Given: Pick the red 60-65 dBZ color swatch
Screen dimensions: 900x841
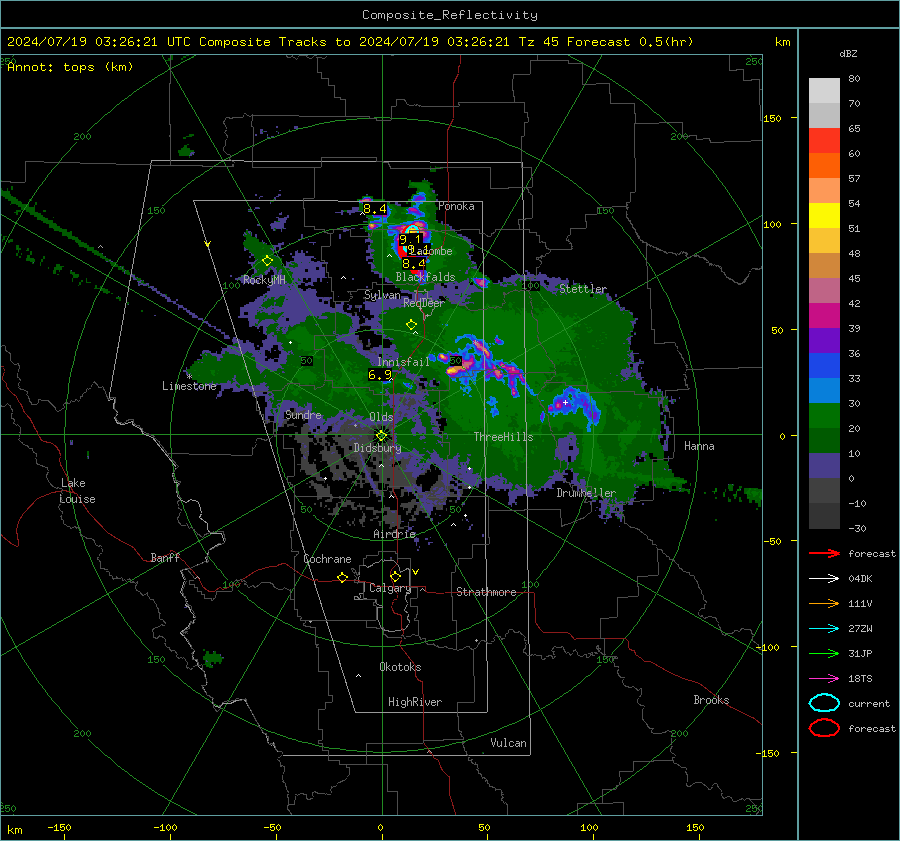Looking at the screenshot, I should tap(824, 141).
